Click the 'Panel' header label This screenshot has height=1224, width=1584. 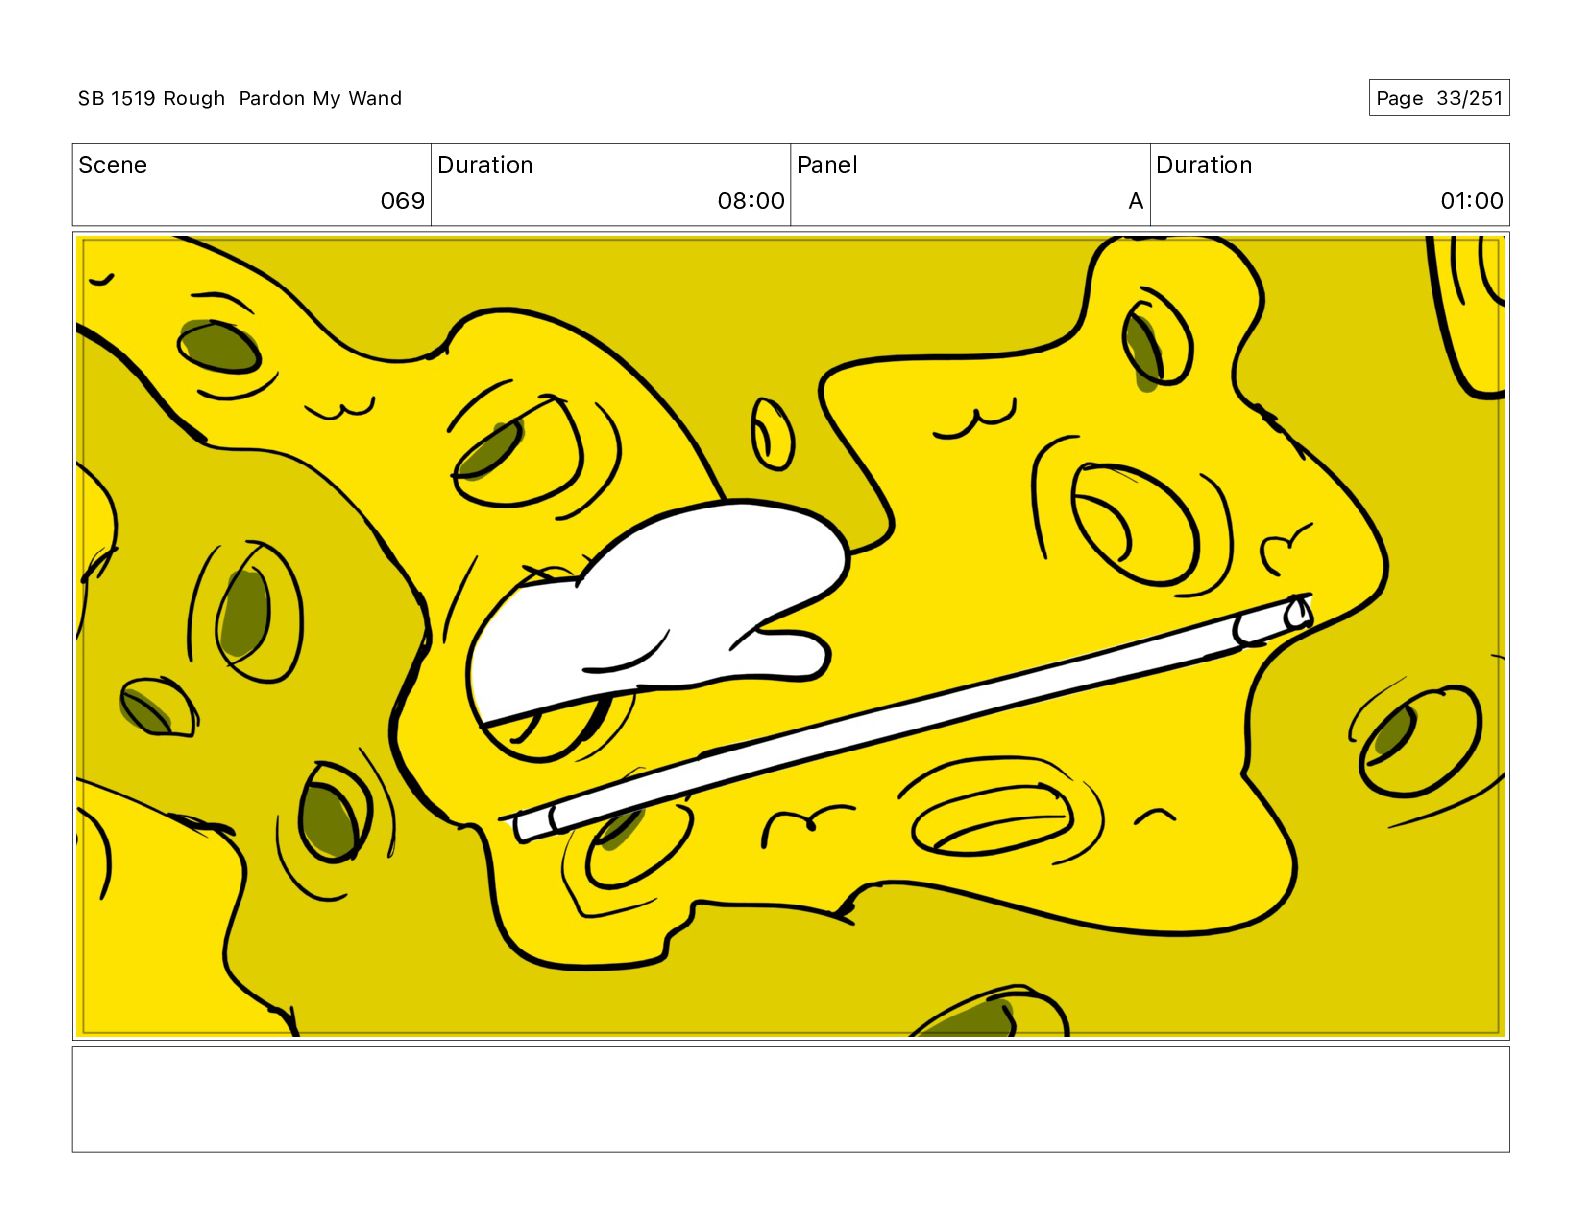tap(827, 165)
